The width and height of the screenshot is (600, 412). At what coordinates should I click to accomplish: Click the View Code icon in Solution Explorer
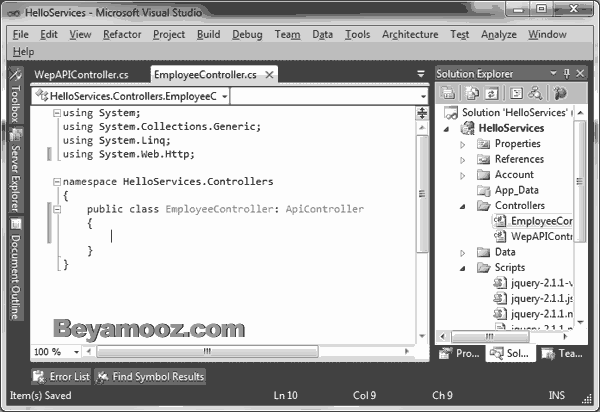coord(516,93)
